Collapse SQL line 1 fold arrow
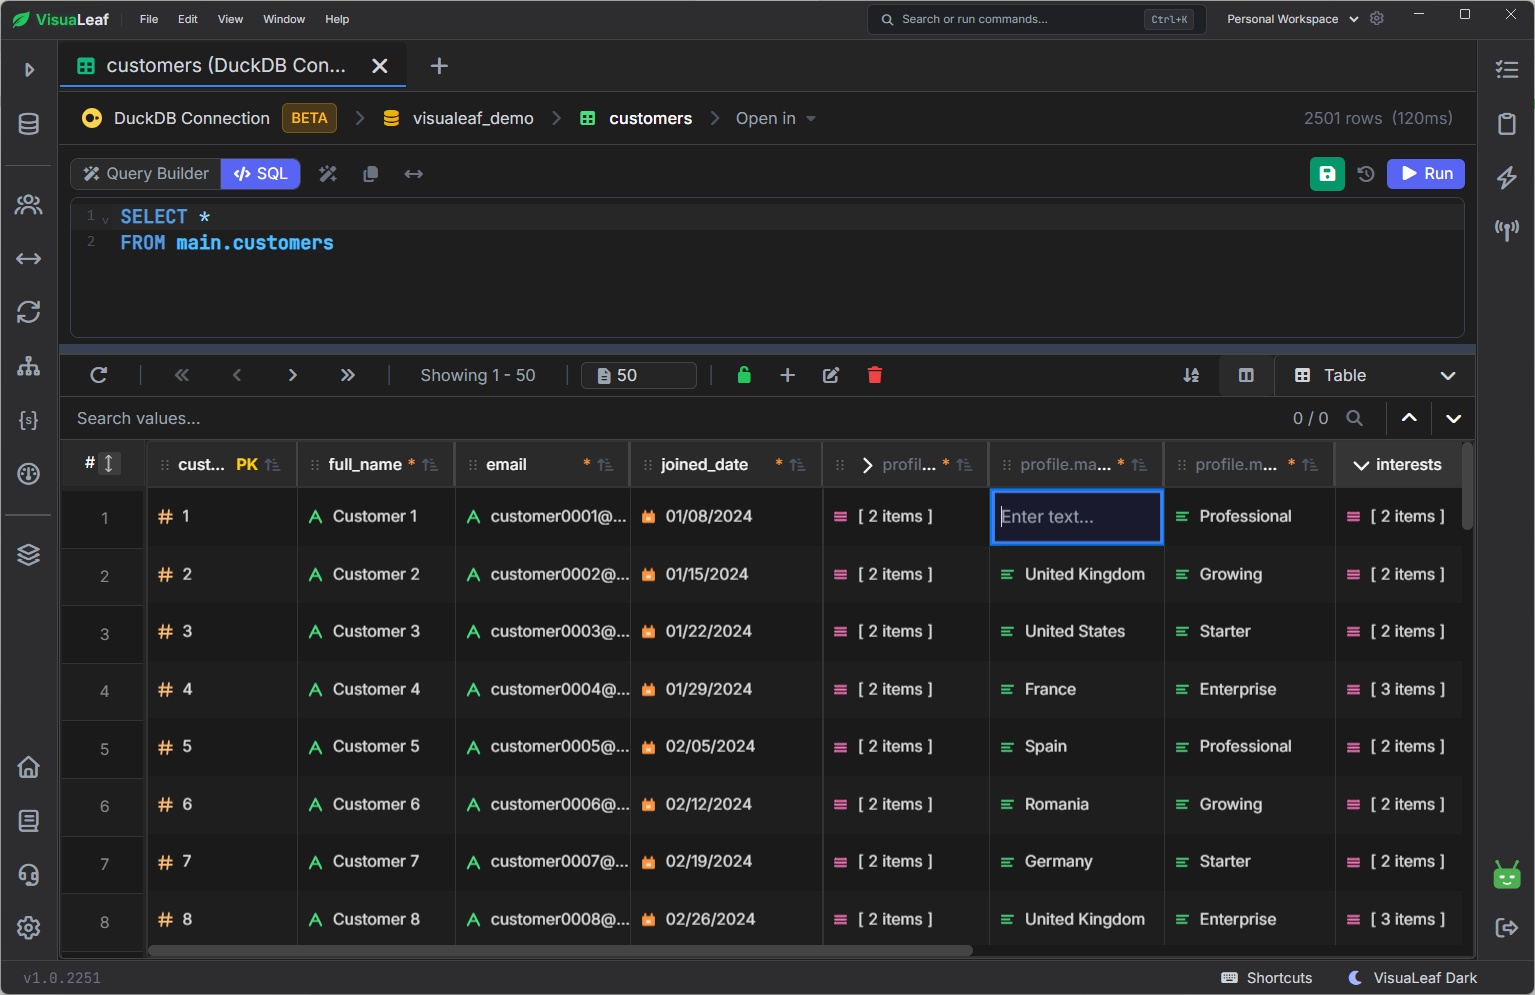This screenshot has height=995, width=1535. [x=105, y=220]
